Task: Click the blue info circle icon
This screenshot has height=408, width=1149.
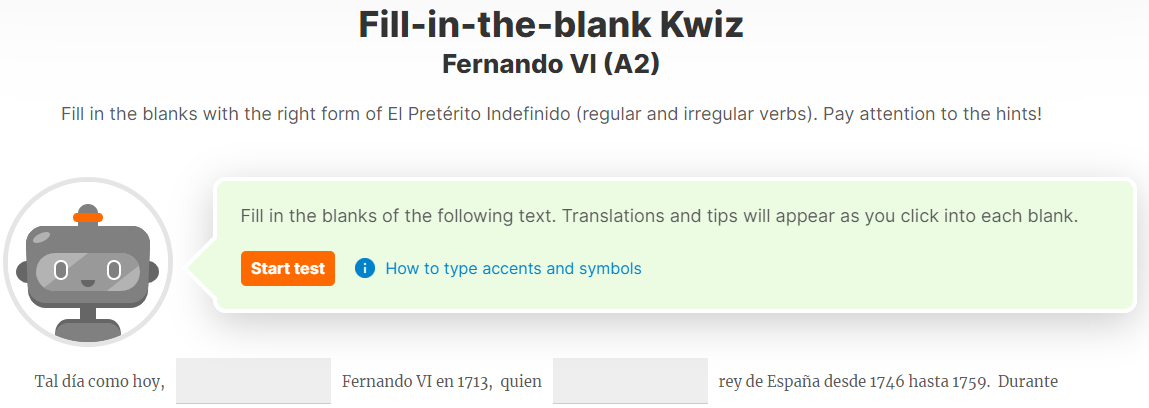Action: pos(364,269)
